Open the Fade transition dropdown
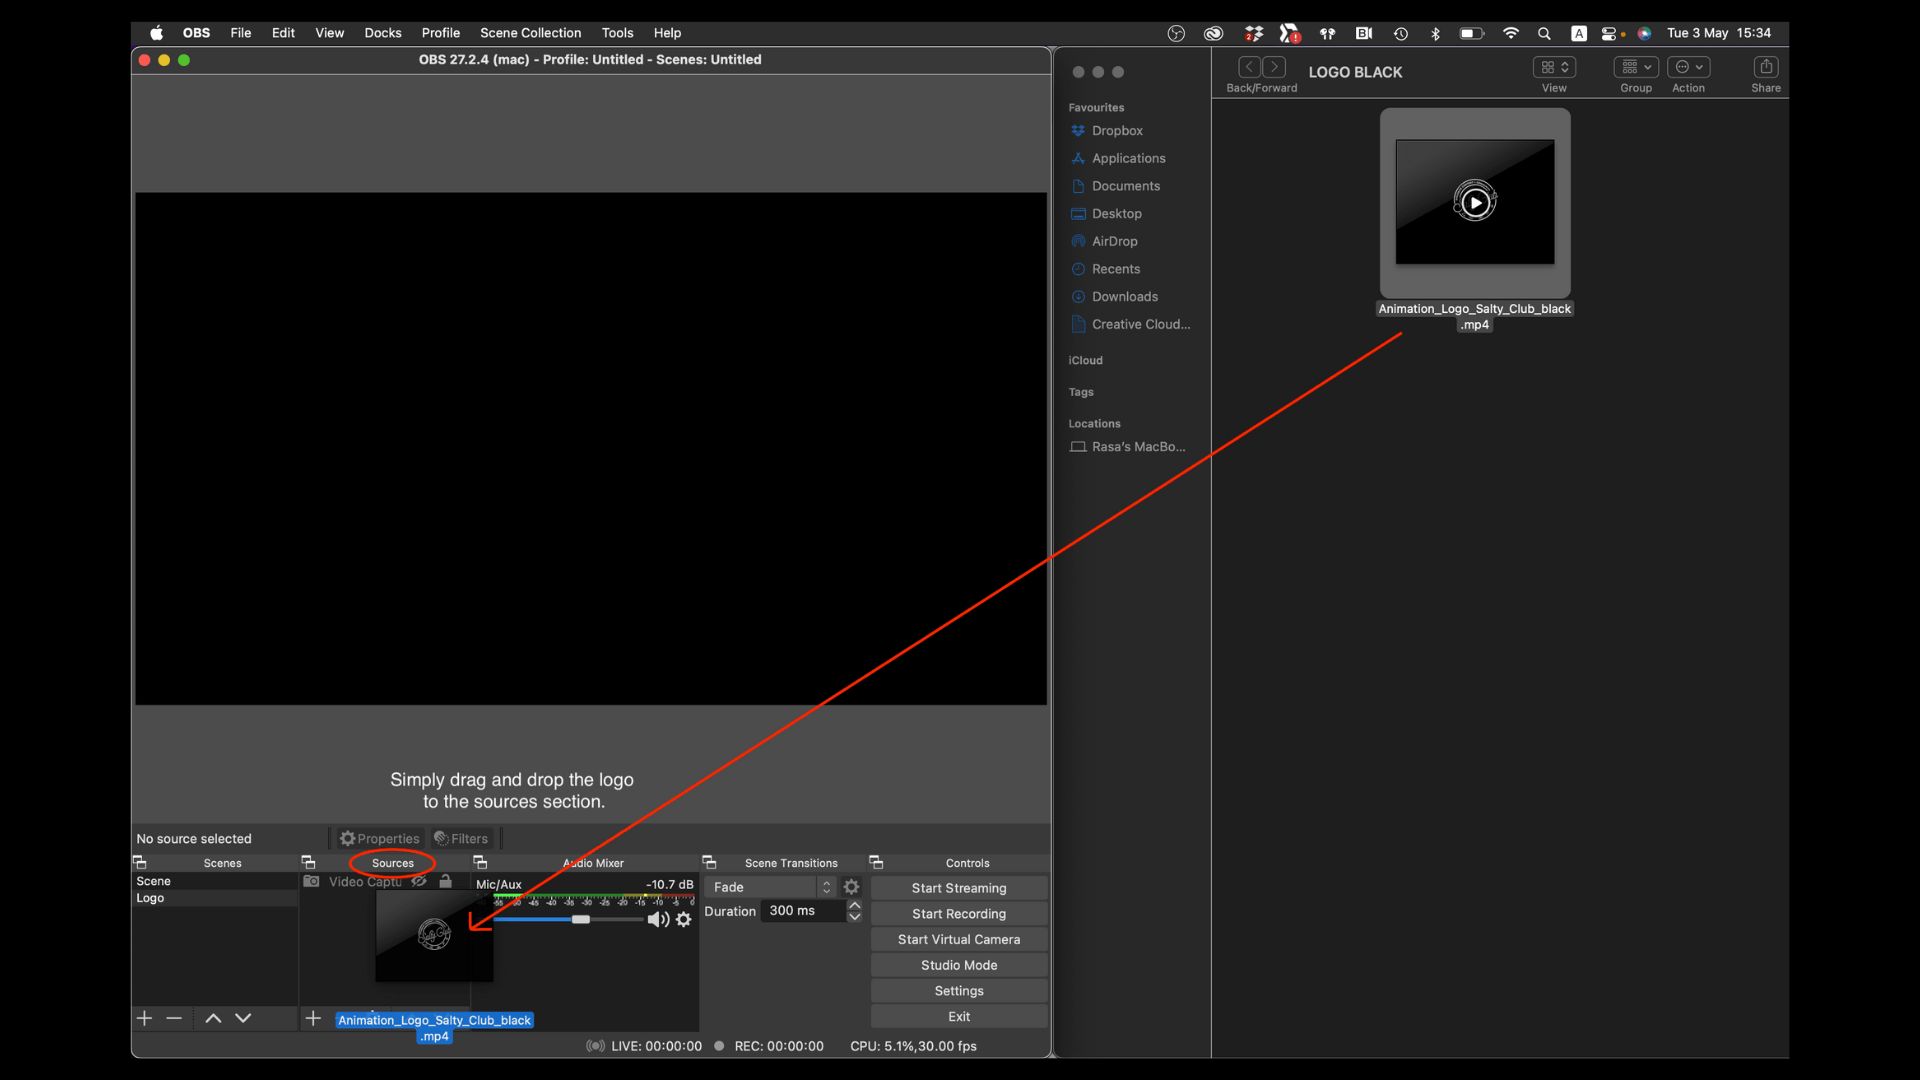The image size is (1920, 1080). point(770,887)
